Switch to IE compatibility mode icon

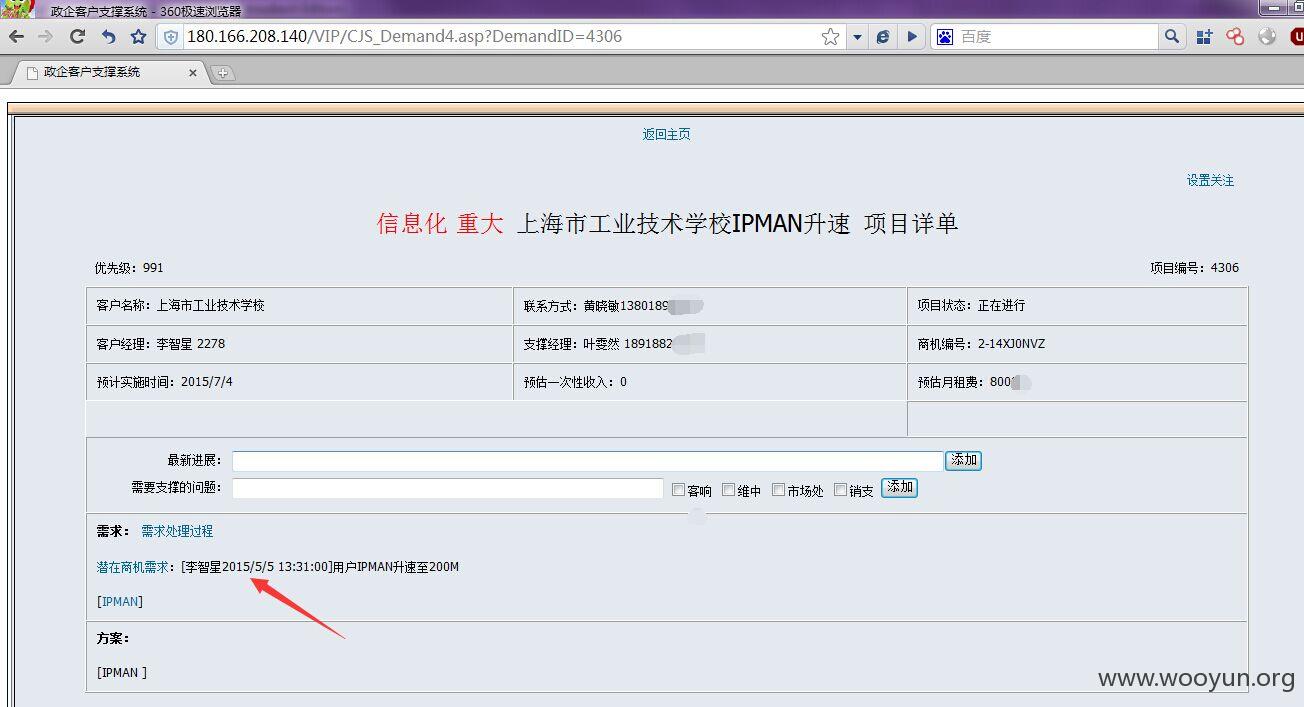click(x=883, y=37)
